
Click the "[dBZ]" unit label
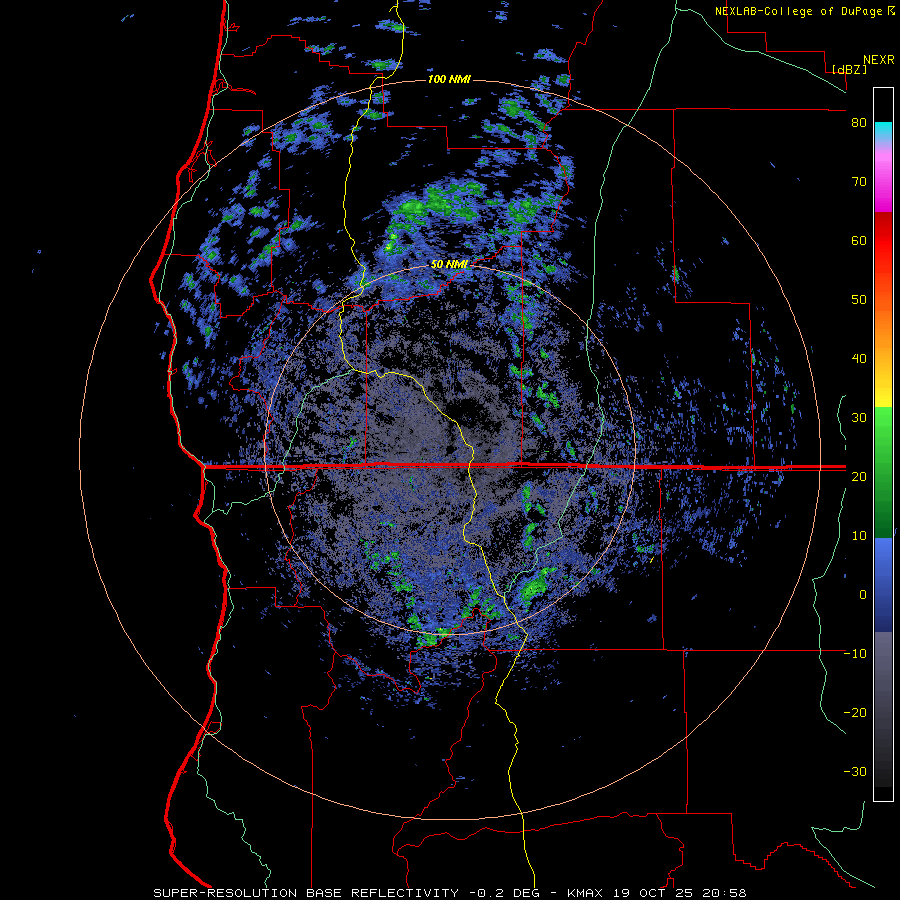[850, 69]
